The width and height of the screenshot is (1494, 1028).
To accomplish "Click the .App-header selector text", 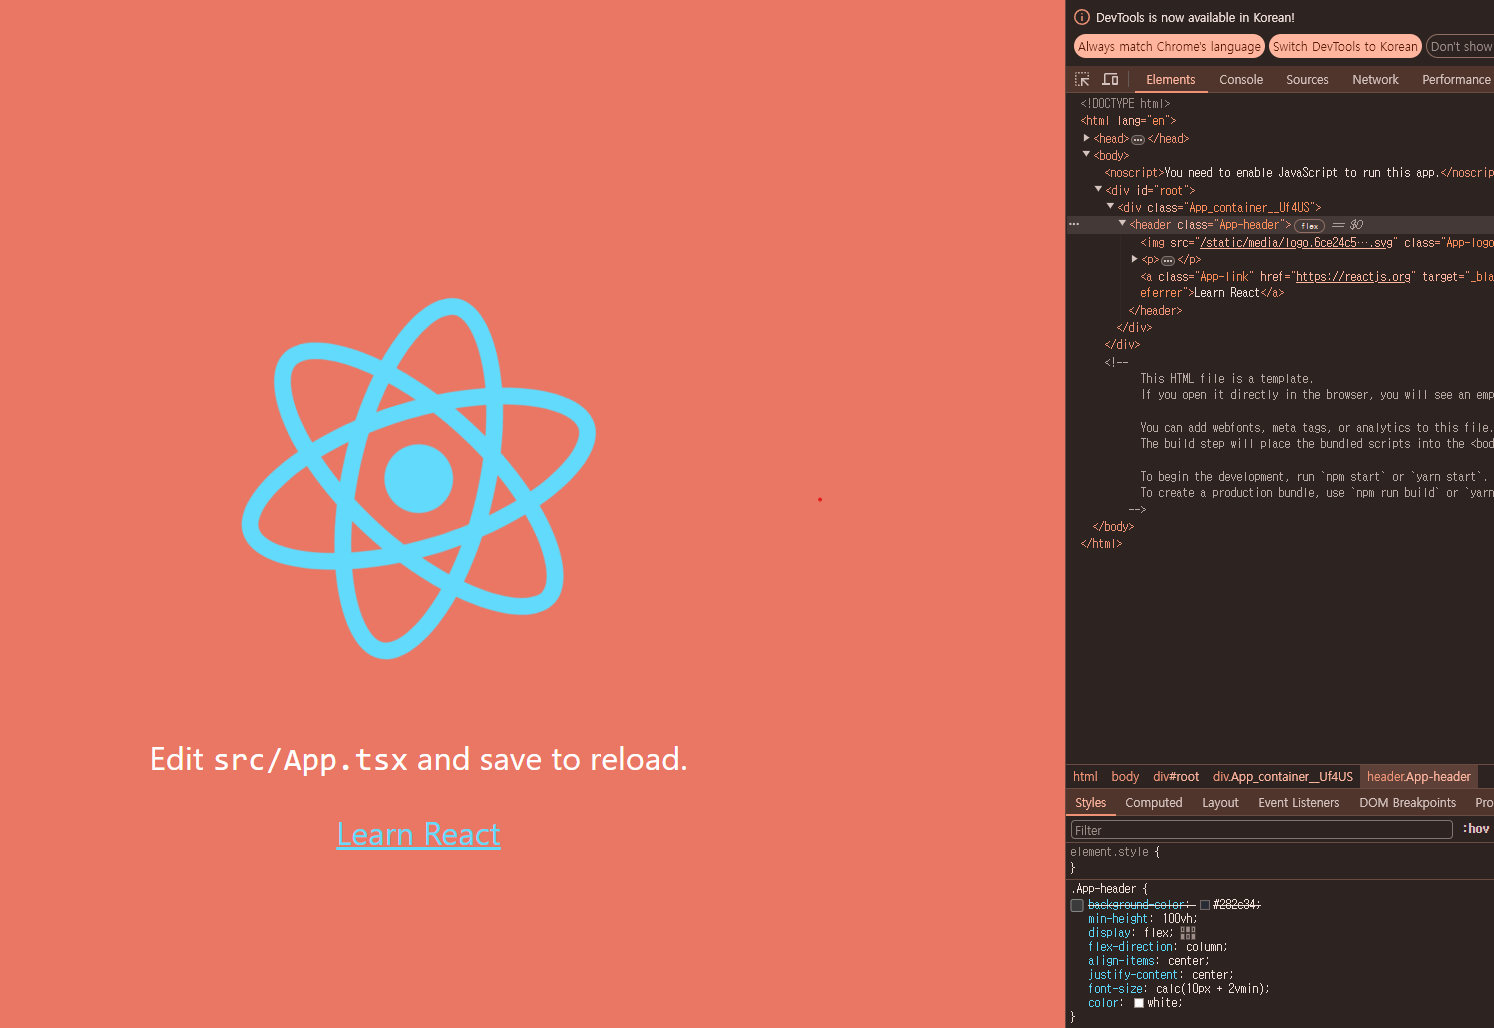I will click(x=1105, y=889).
